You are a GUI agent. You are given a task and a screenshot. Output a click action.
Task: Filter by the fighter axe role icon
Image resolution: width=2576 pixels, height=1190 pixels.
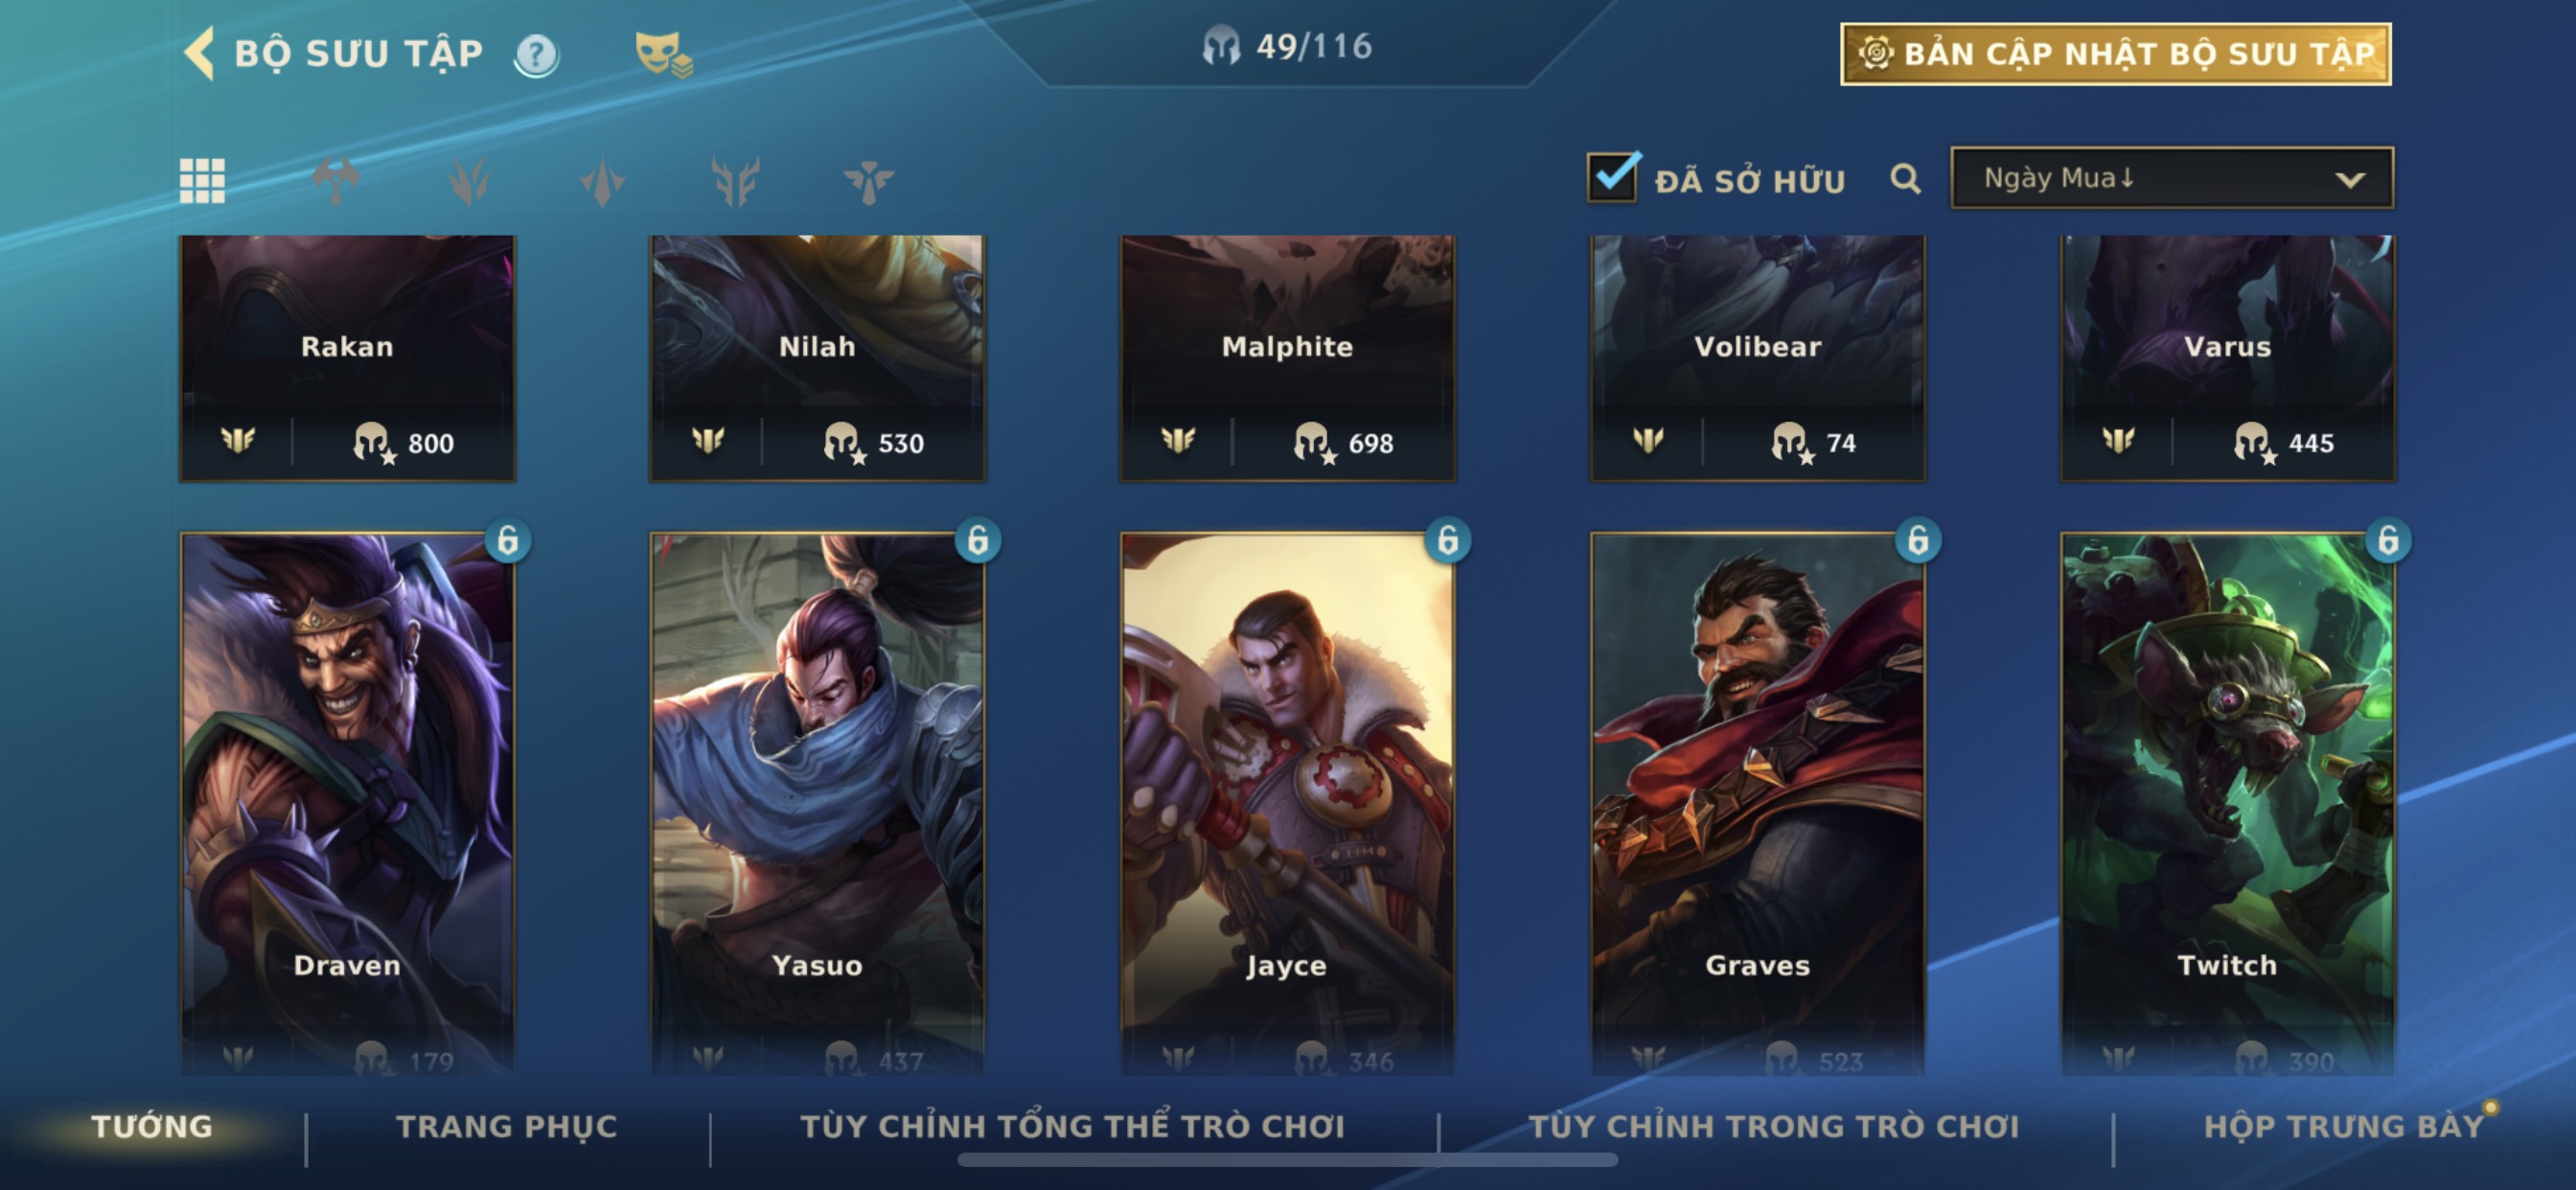[x=336, y=181]
